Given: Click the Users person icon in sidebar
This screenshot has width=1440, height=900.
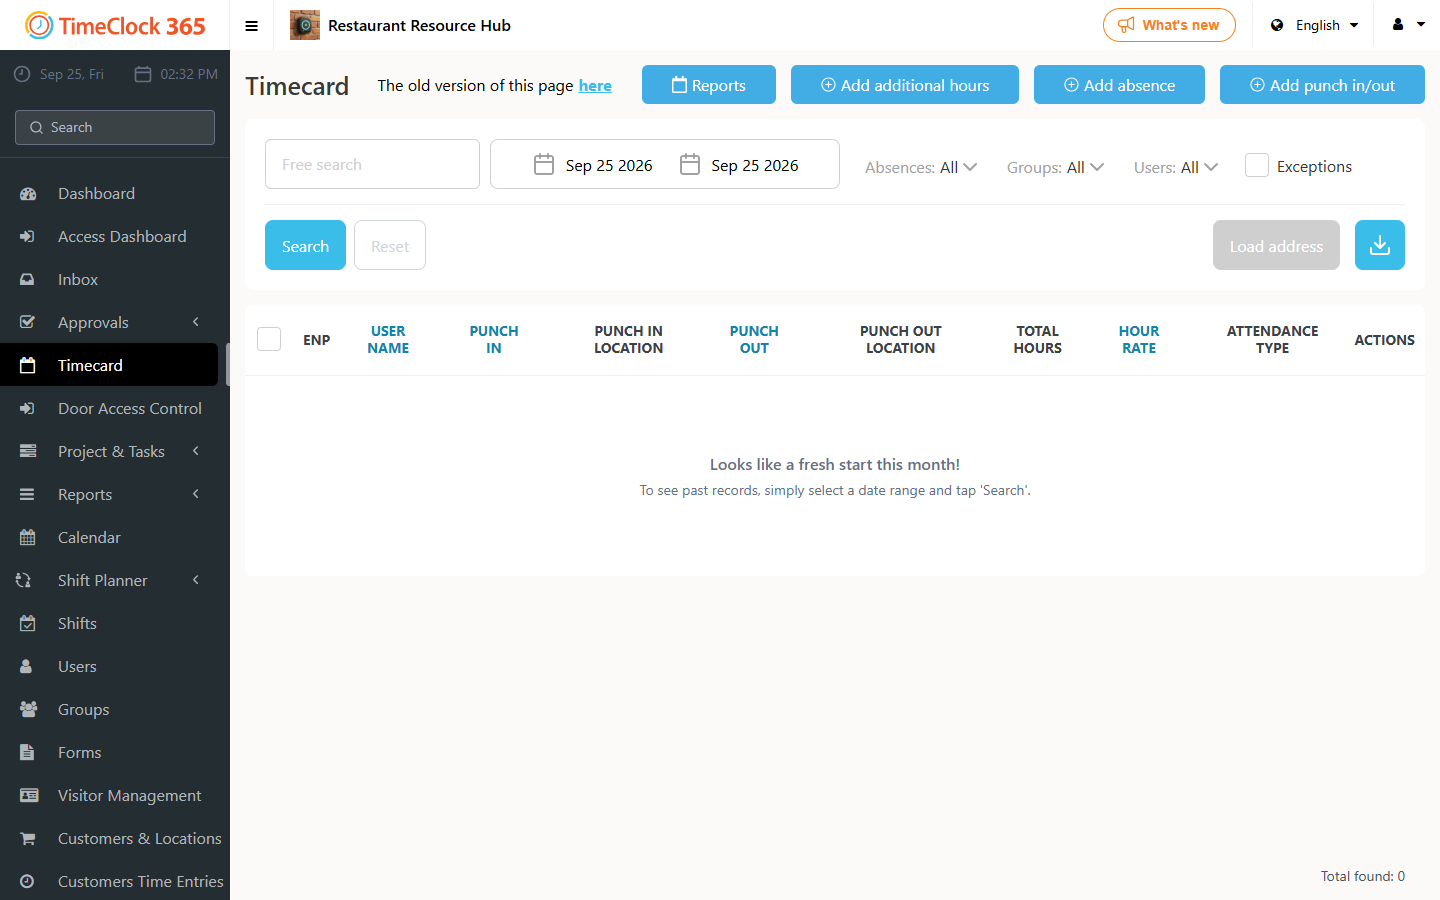Looking at the screenshot, I should click(x=27, y=667).
